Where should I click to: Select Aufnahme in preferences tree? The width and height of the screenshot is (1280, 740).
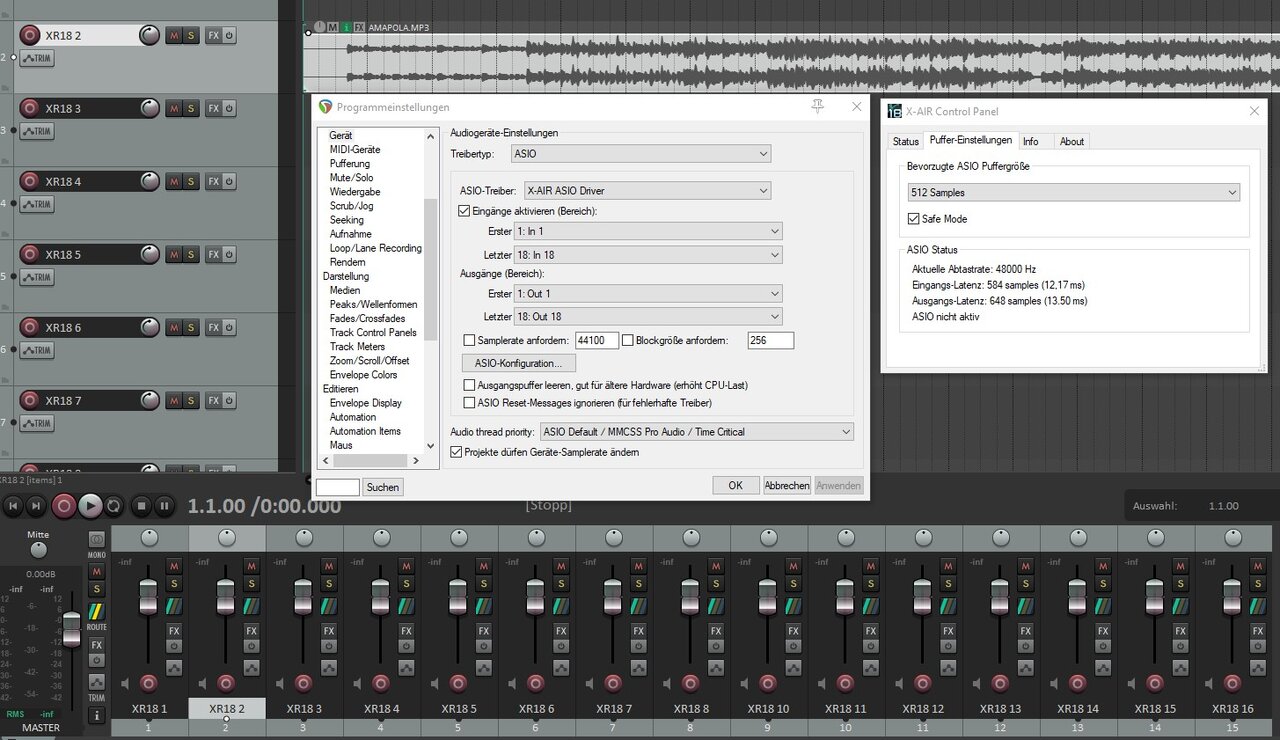(x=351, y=234)
